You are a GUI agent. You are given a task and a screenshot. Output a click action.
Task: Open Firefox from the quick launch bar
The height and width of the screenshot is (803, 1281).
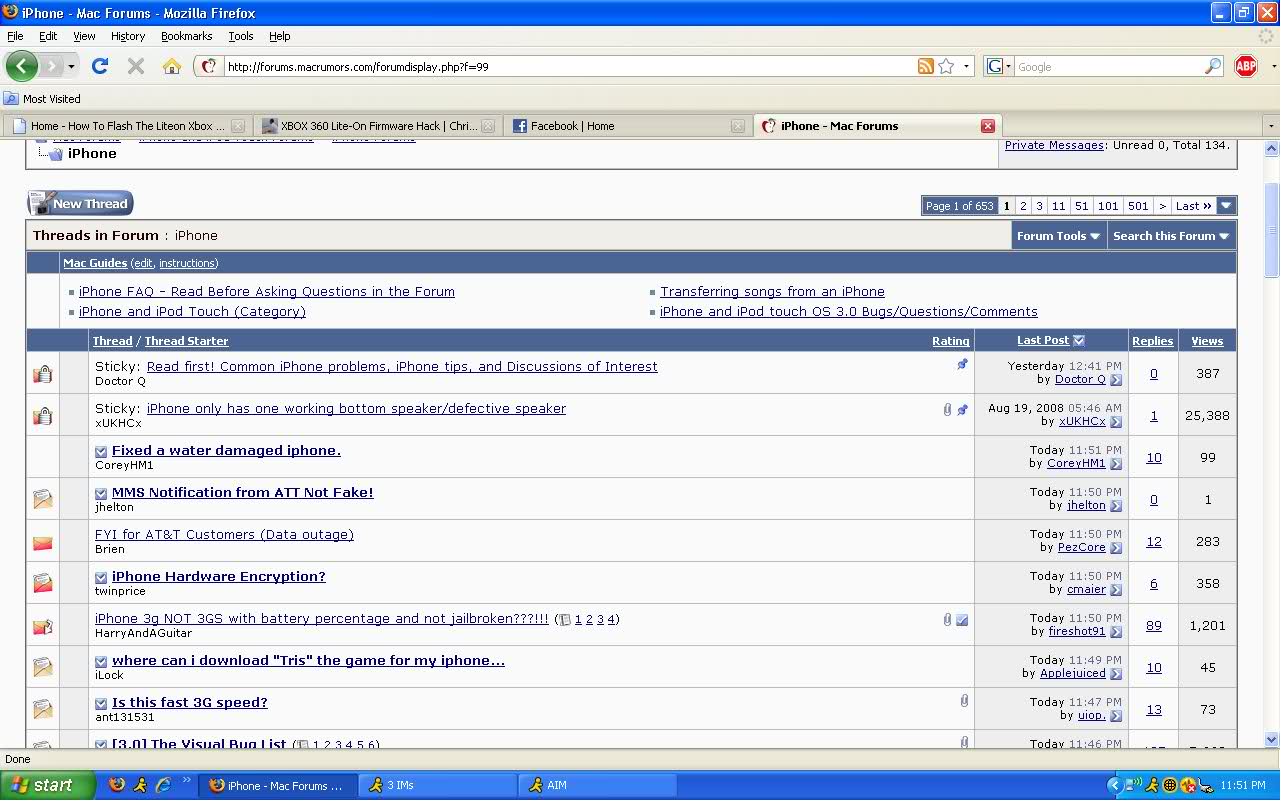point(117,785)
